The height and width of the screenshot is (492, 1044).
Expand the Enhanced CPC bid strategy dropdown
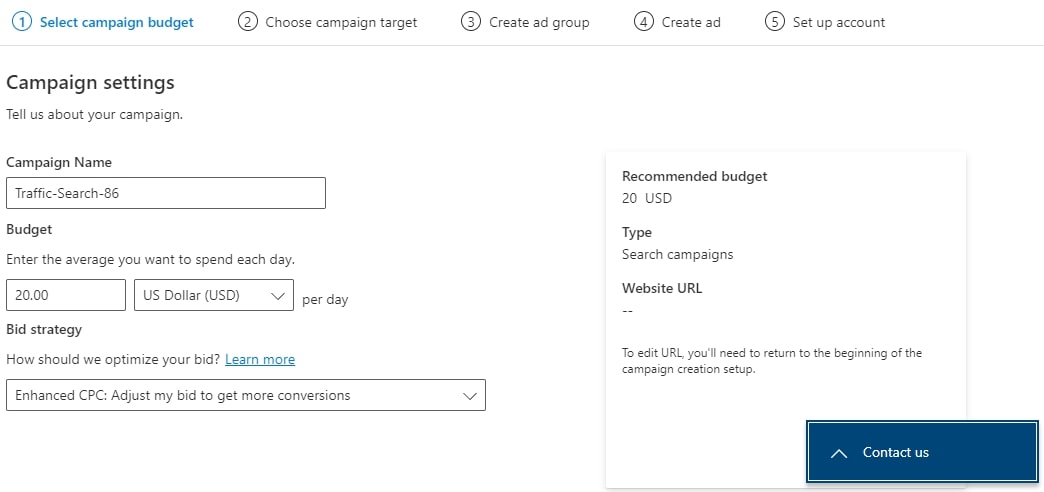pos(246,395)
